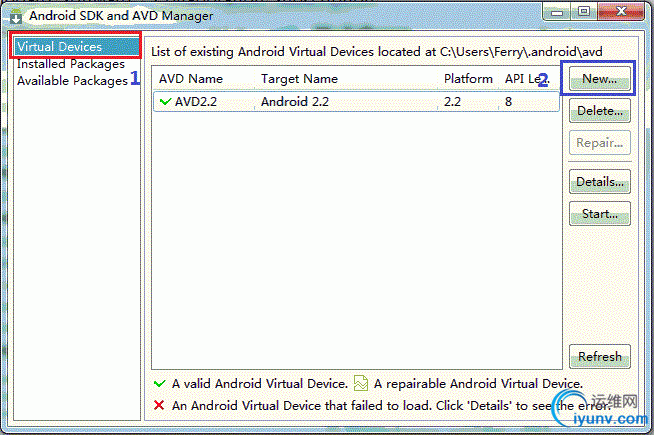Viewport: 654px width, 435px height.
Task: Sort by Target Name column header
Action: click(299, 79)
